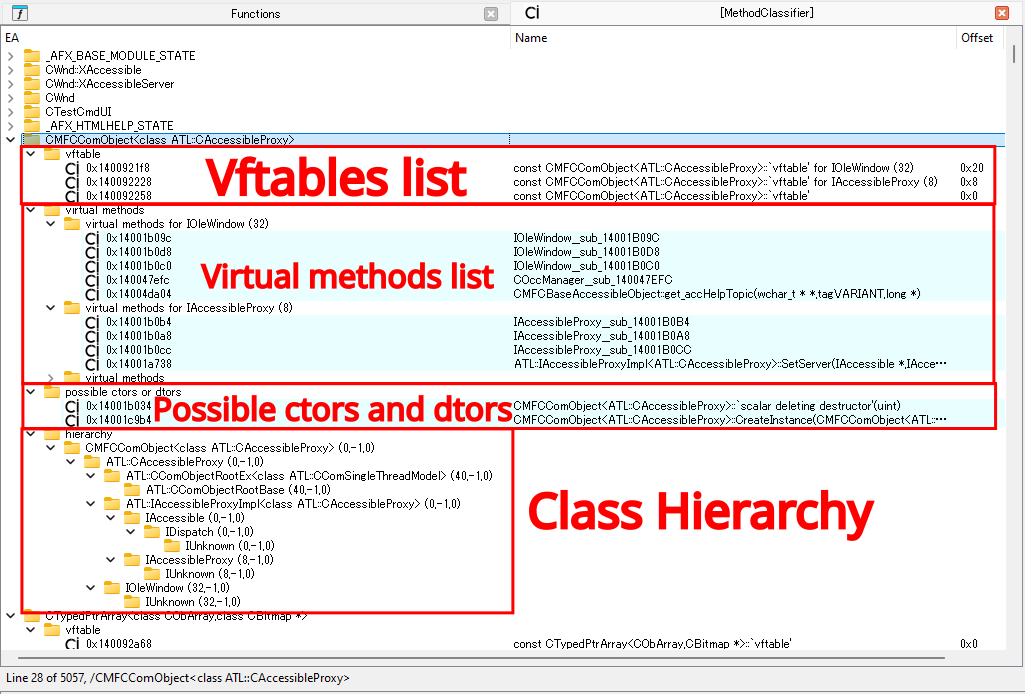The height and width of the screenshot is (694, 1025).
Task: Select the _AFX_BASE_MODULE_STATE folder icon
Action: [x=31, y=56]
